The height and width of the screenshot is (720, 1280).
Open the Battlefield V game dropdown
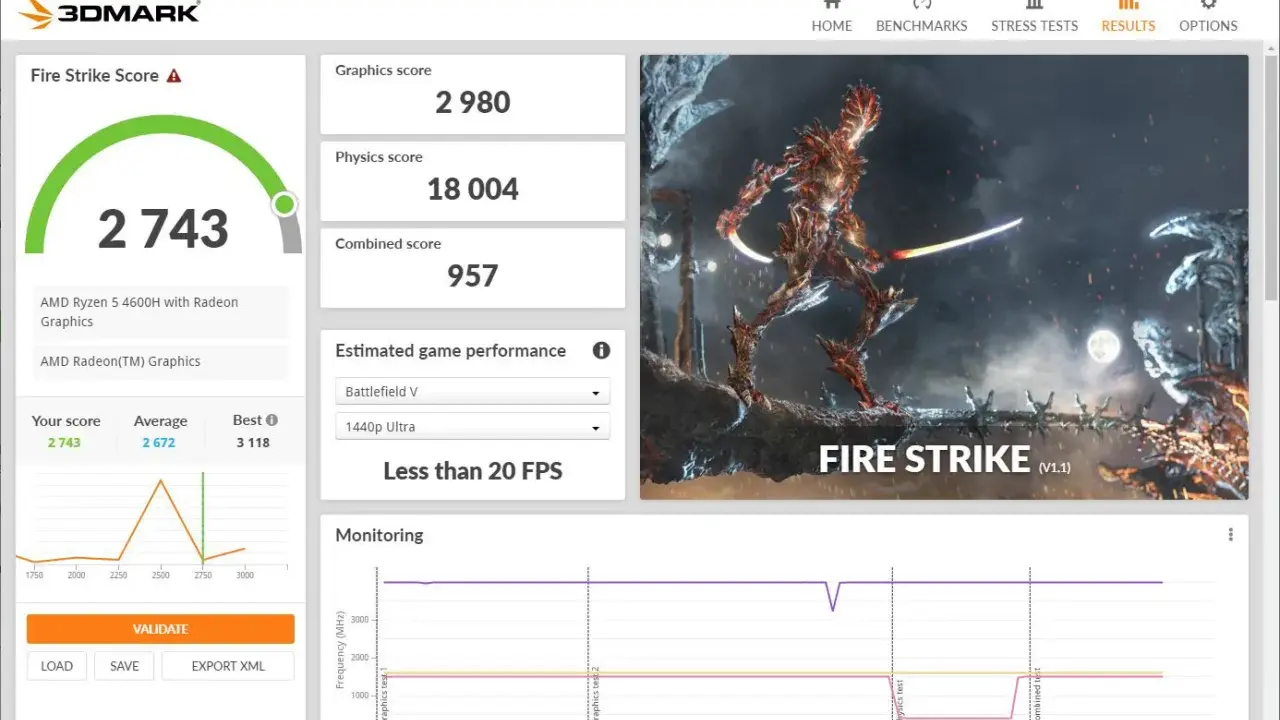[472, 392]
